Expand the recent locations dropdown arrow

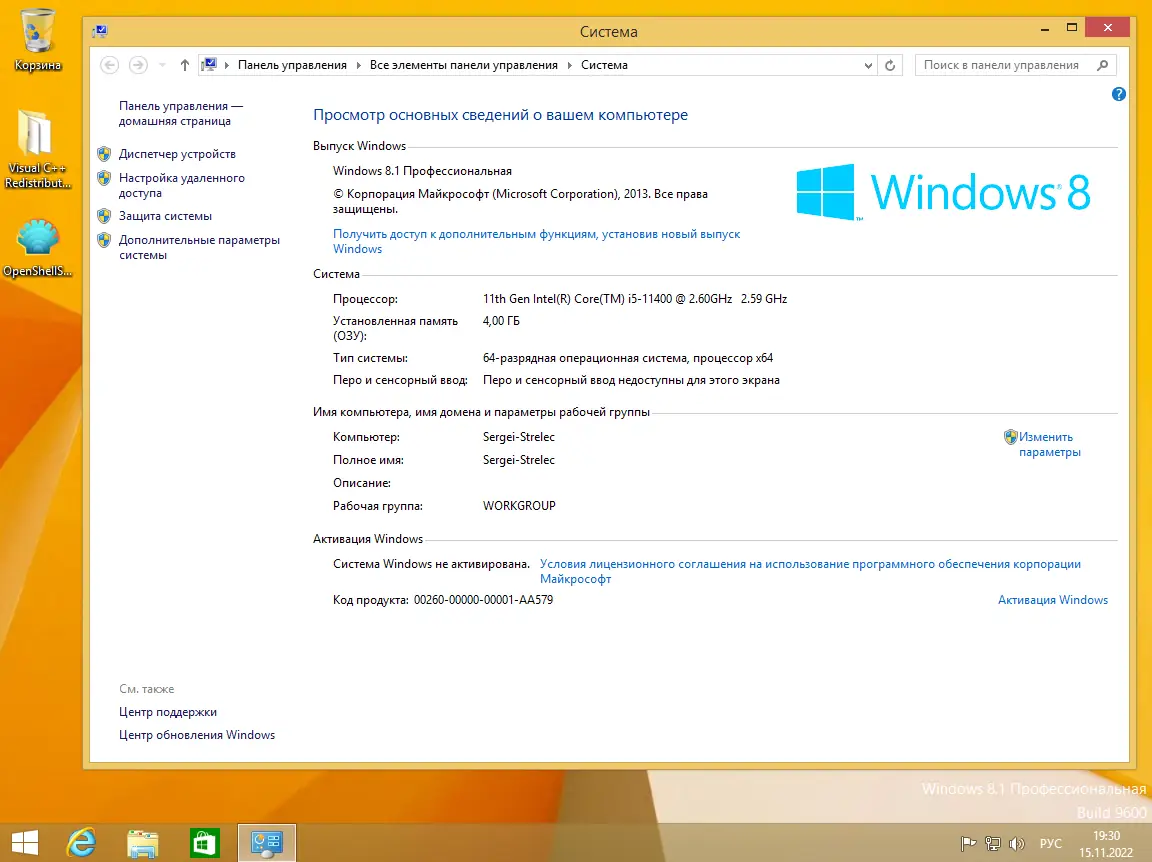[162, 65]
